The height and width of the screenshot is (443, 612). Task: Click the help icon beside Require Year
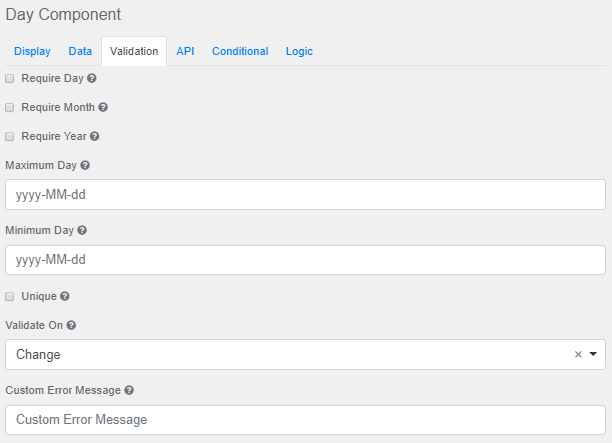click(x=94, y=136)
